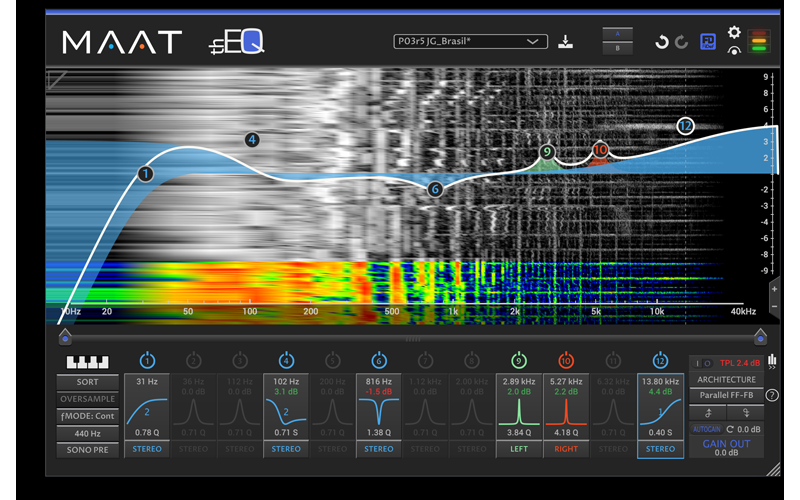800x500 pixels.
Task: Click the minus zoom icon on right edge
Action: [774, 306]
